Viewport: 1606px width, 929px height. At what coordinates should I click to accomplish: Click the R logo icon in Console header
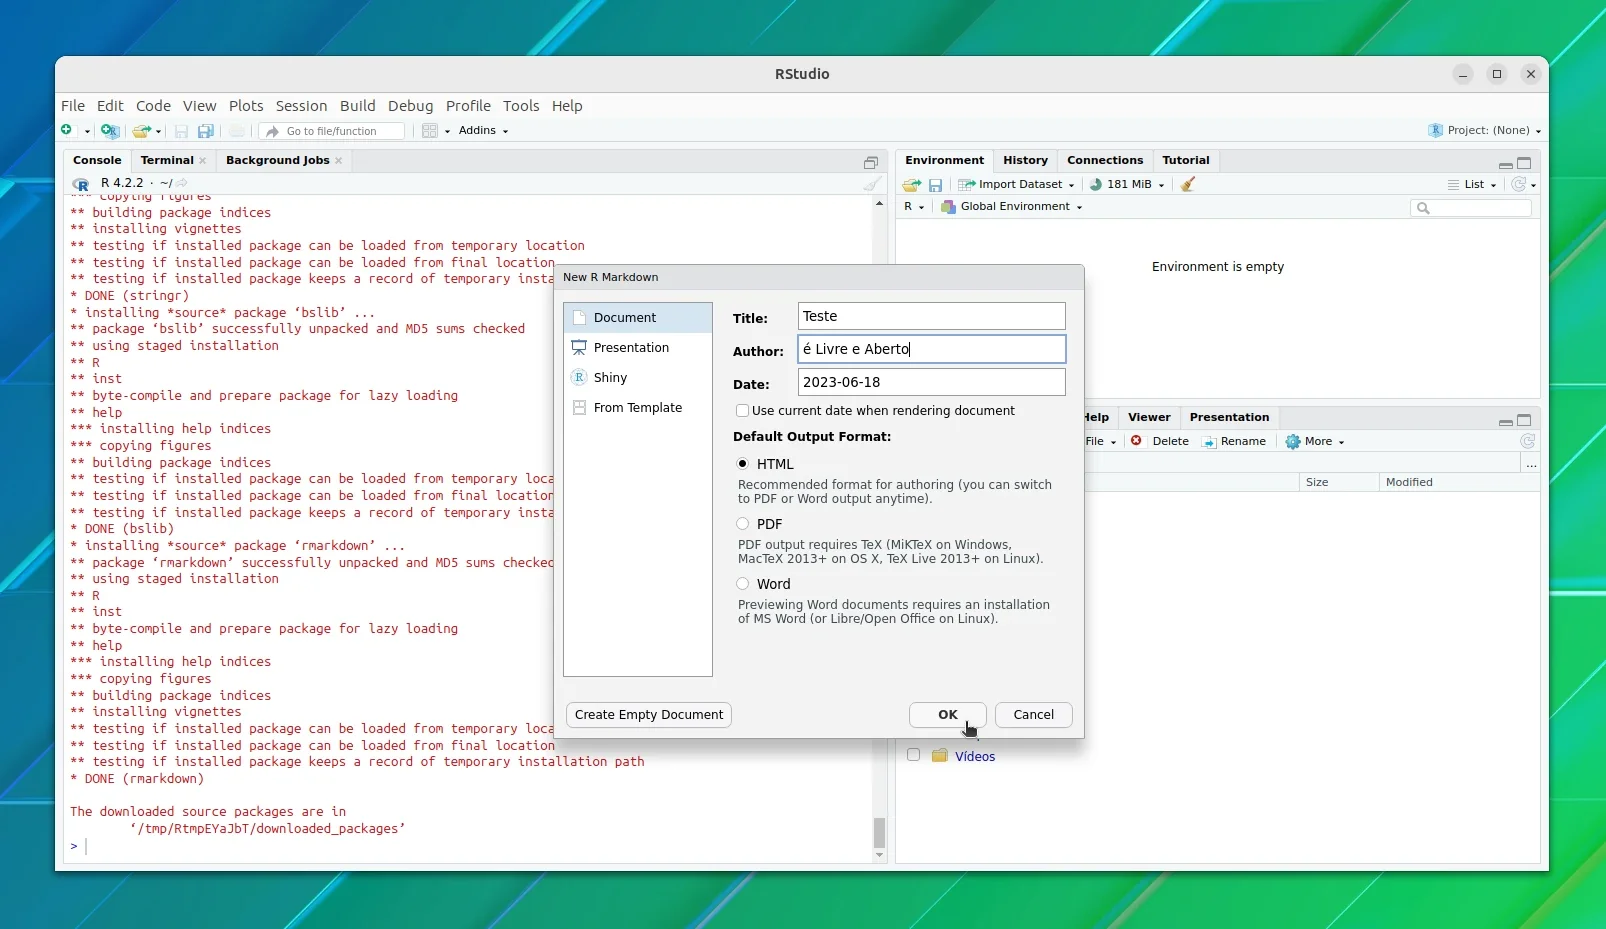[x=81, y=184]
